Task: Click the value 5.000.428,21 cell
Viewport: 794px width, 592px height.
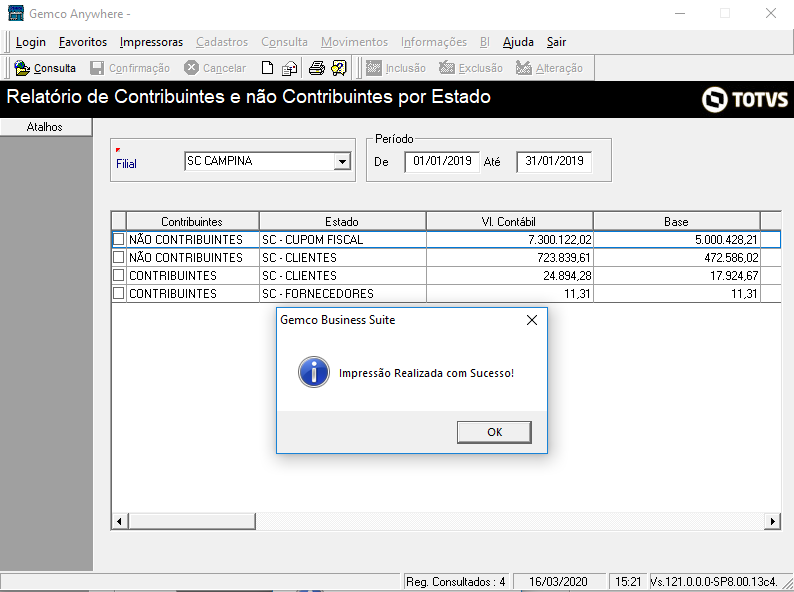Action: click(677, 240)
